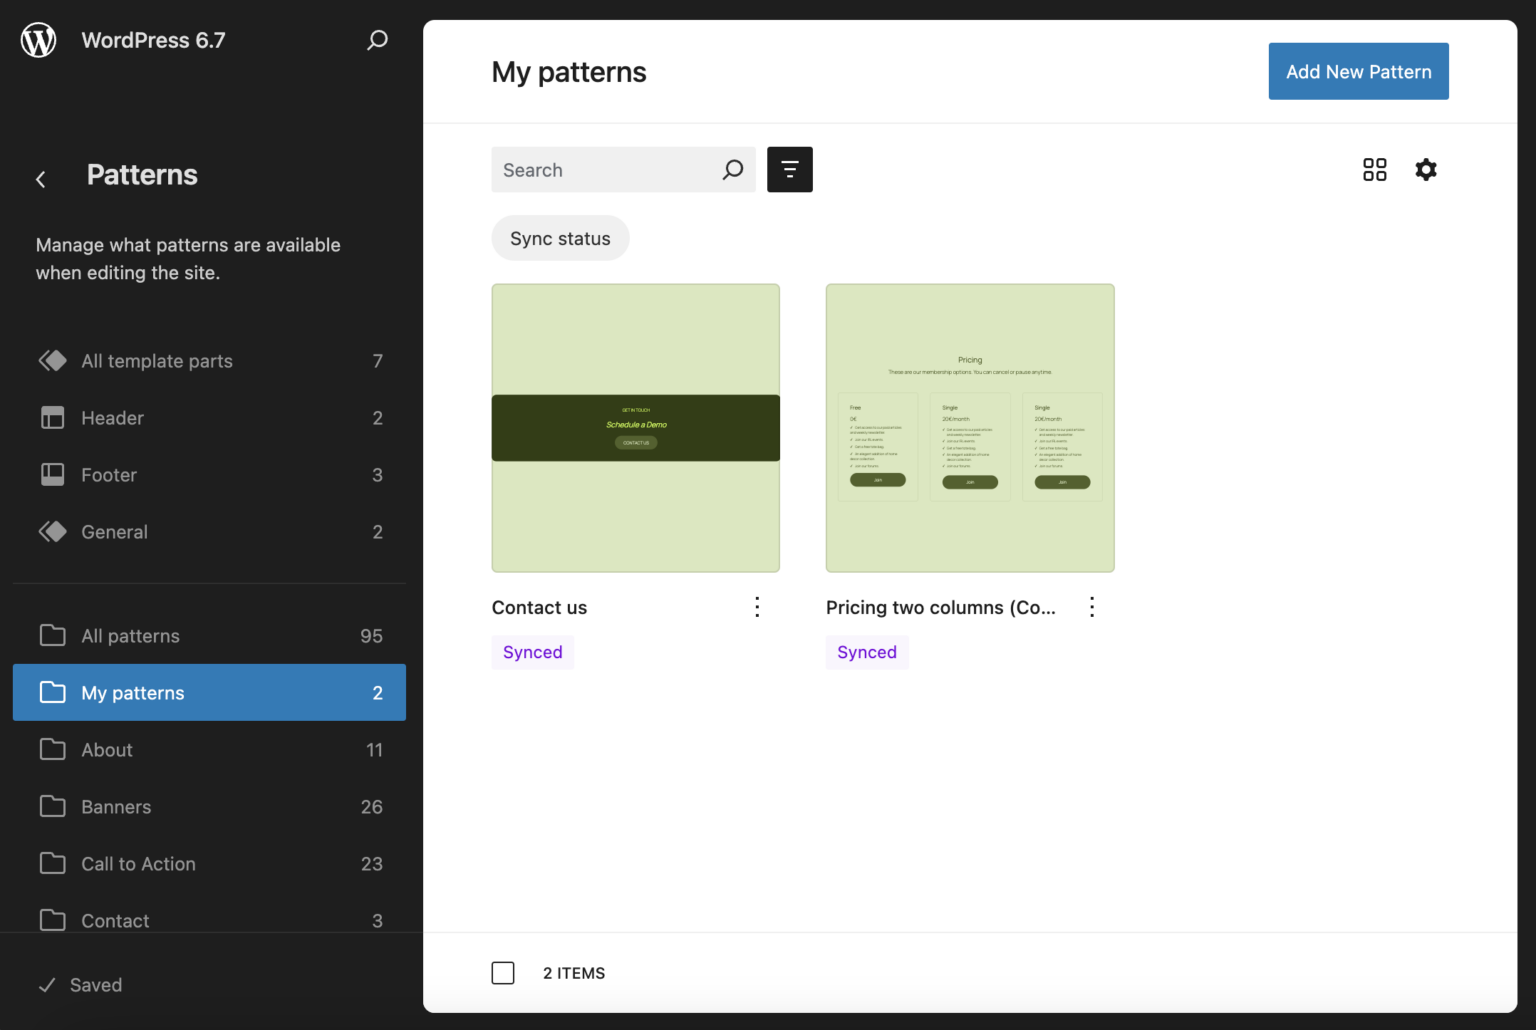Open the Footer template parts icon

(52, 475)
